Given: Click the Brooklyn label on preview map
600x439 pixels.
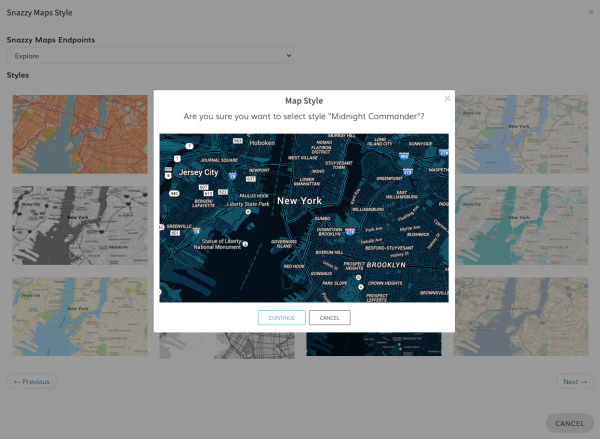Looking at the screenshot, I should pyautogui.click(x=384, y=265).
